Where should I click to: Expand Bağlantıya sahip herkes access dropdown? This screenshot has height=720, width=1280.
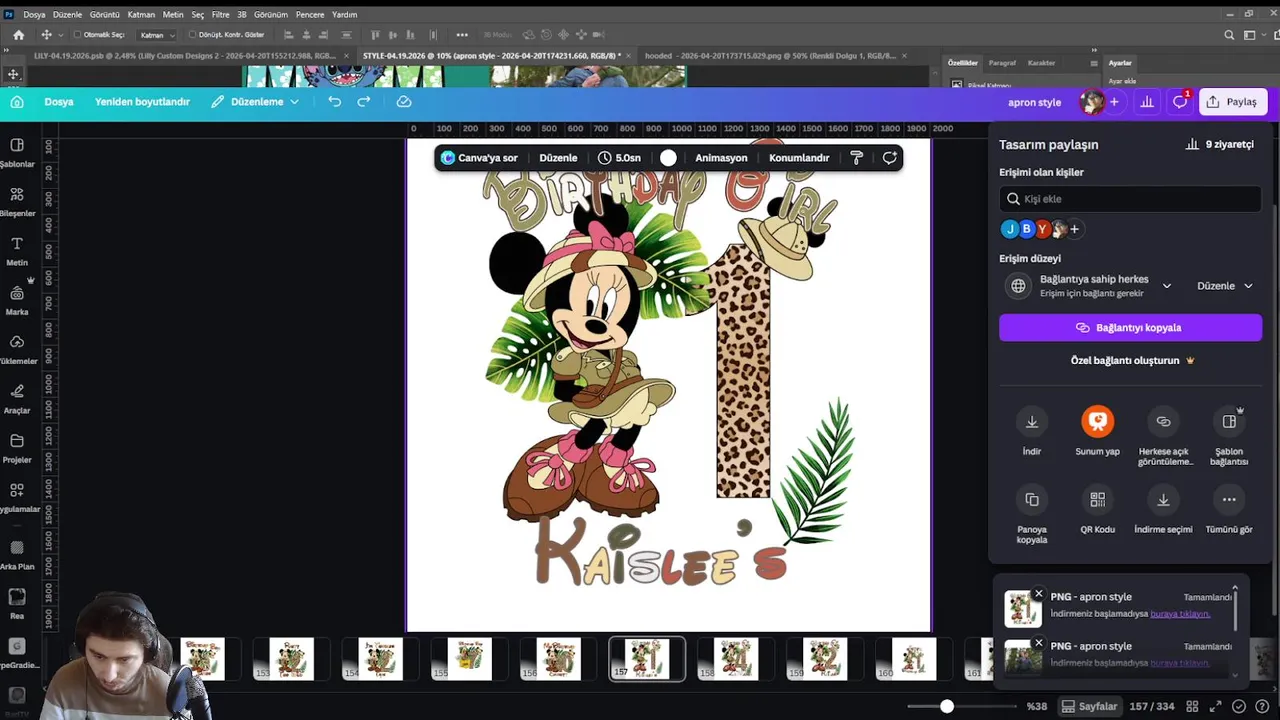(x=1166, y=286)
